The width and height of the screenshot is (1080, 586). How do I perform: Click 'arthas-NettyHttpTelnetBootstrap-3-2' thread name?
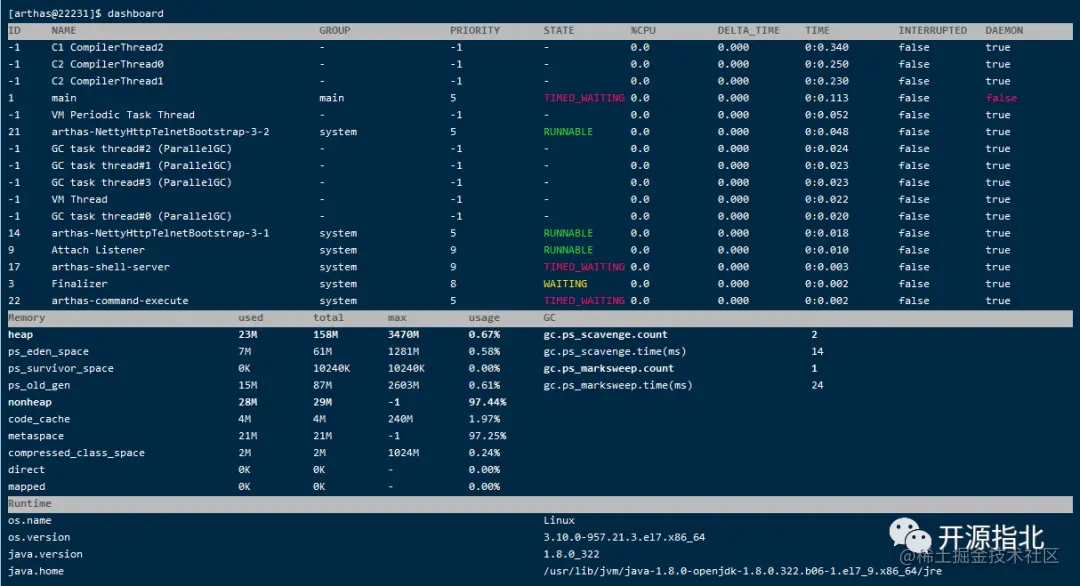click(x=160, y=132)
